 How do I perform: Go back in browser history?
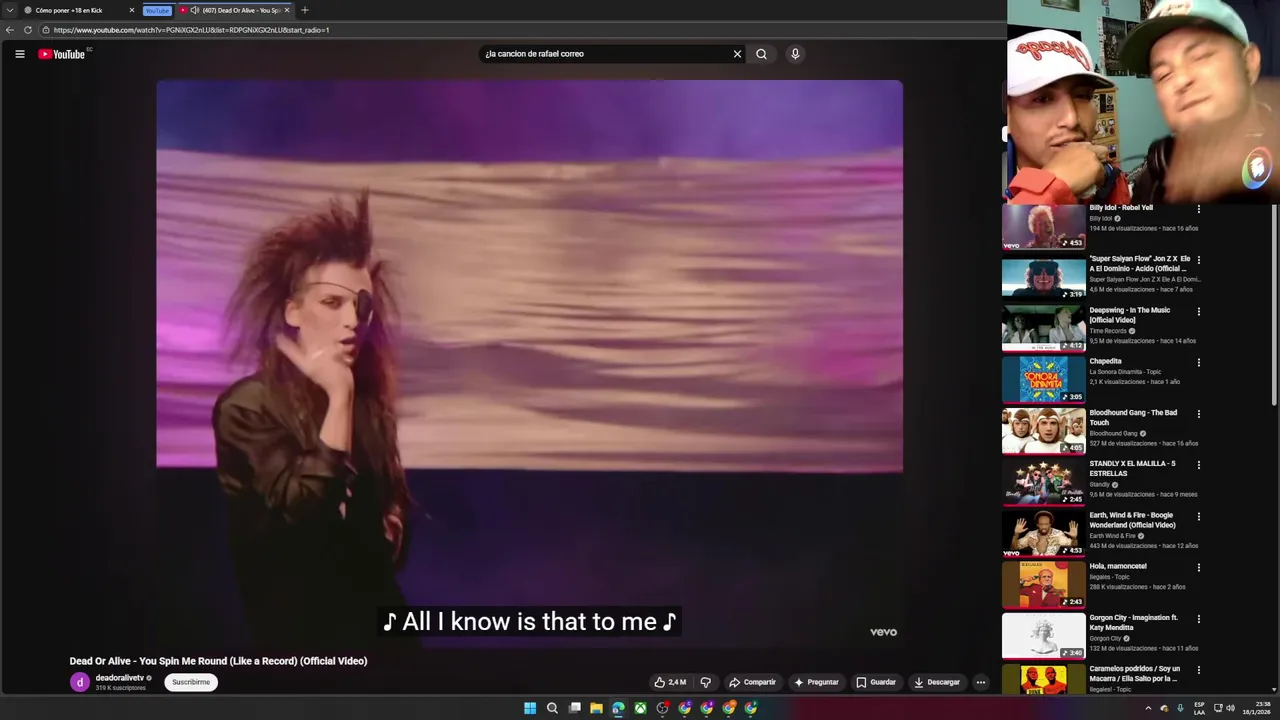(x=10, y=30)
